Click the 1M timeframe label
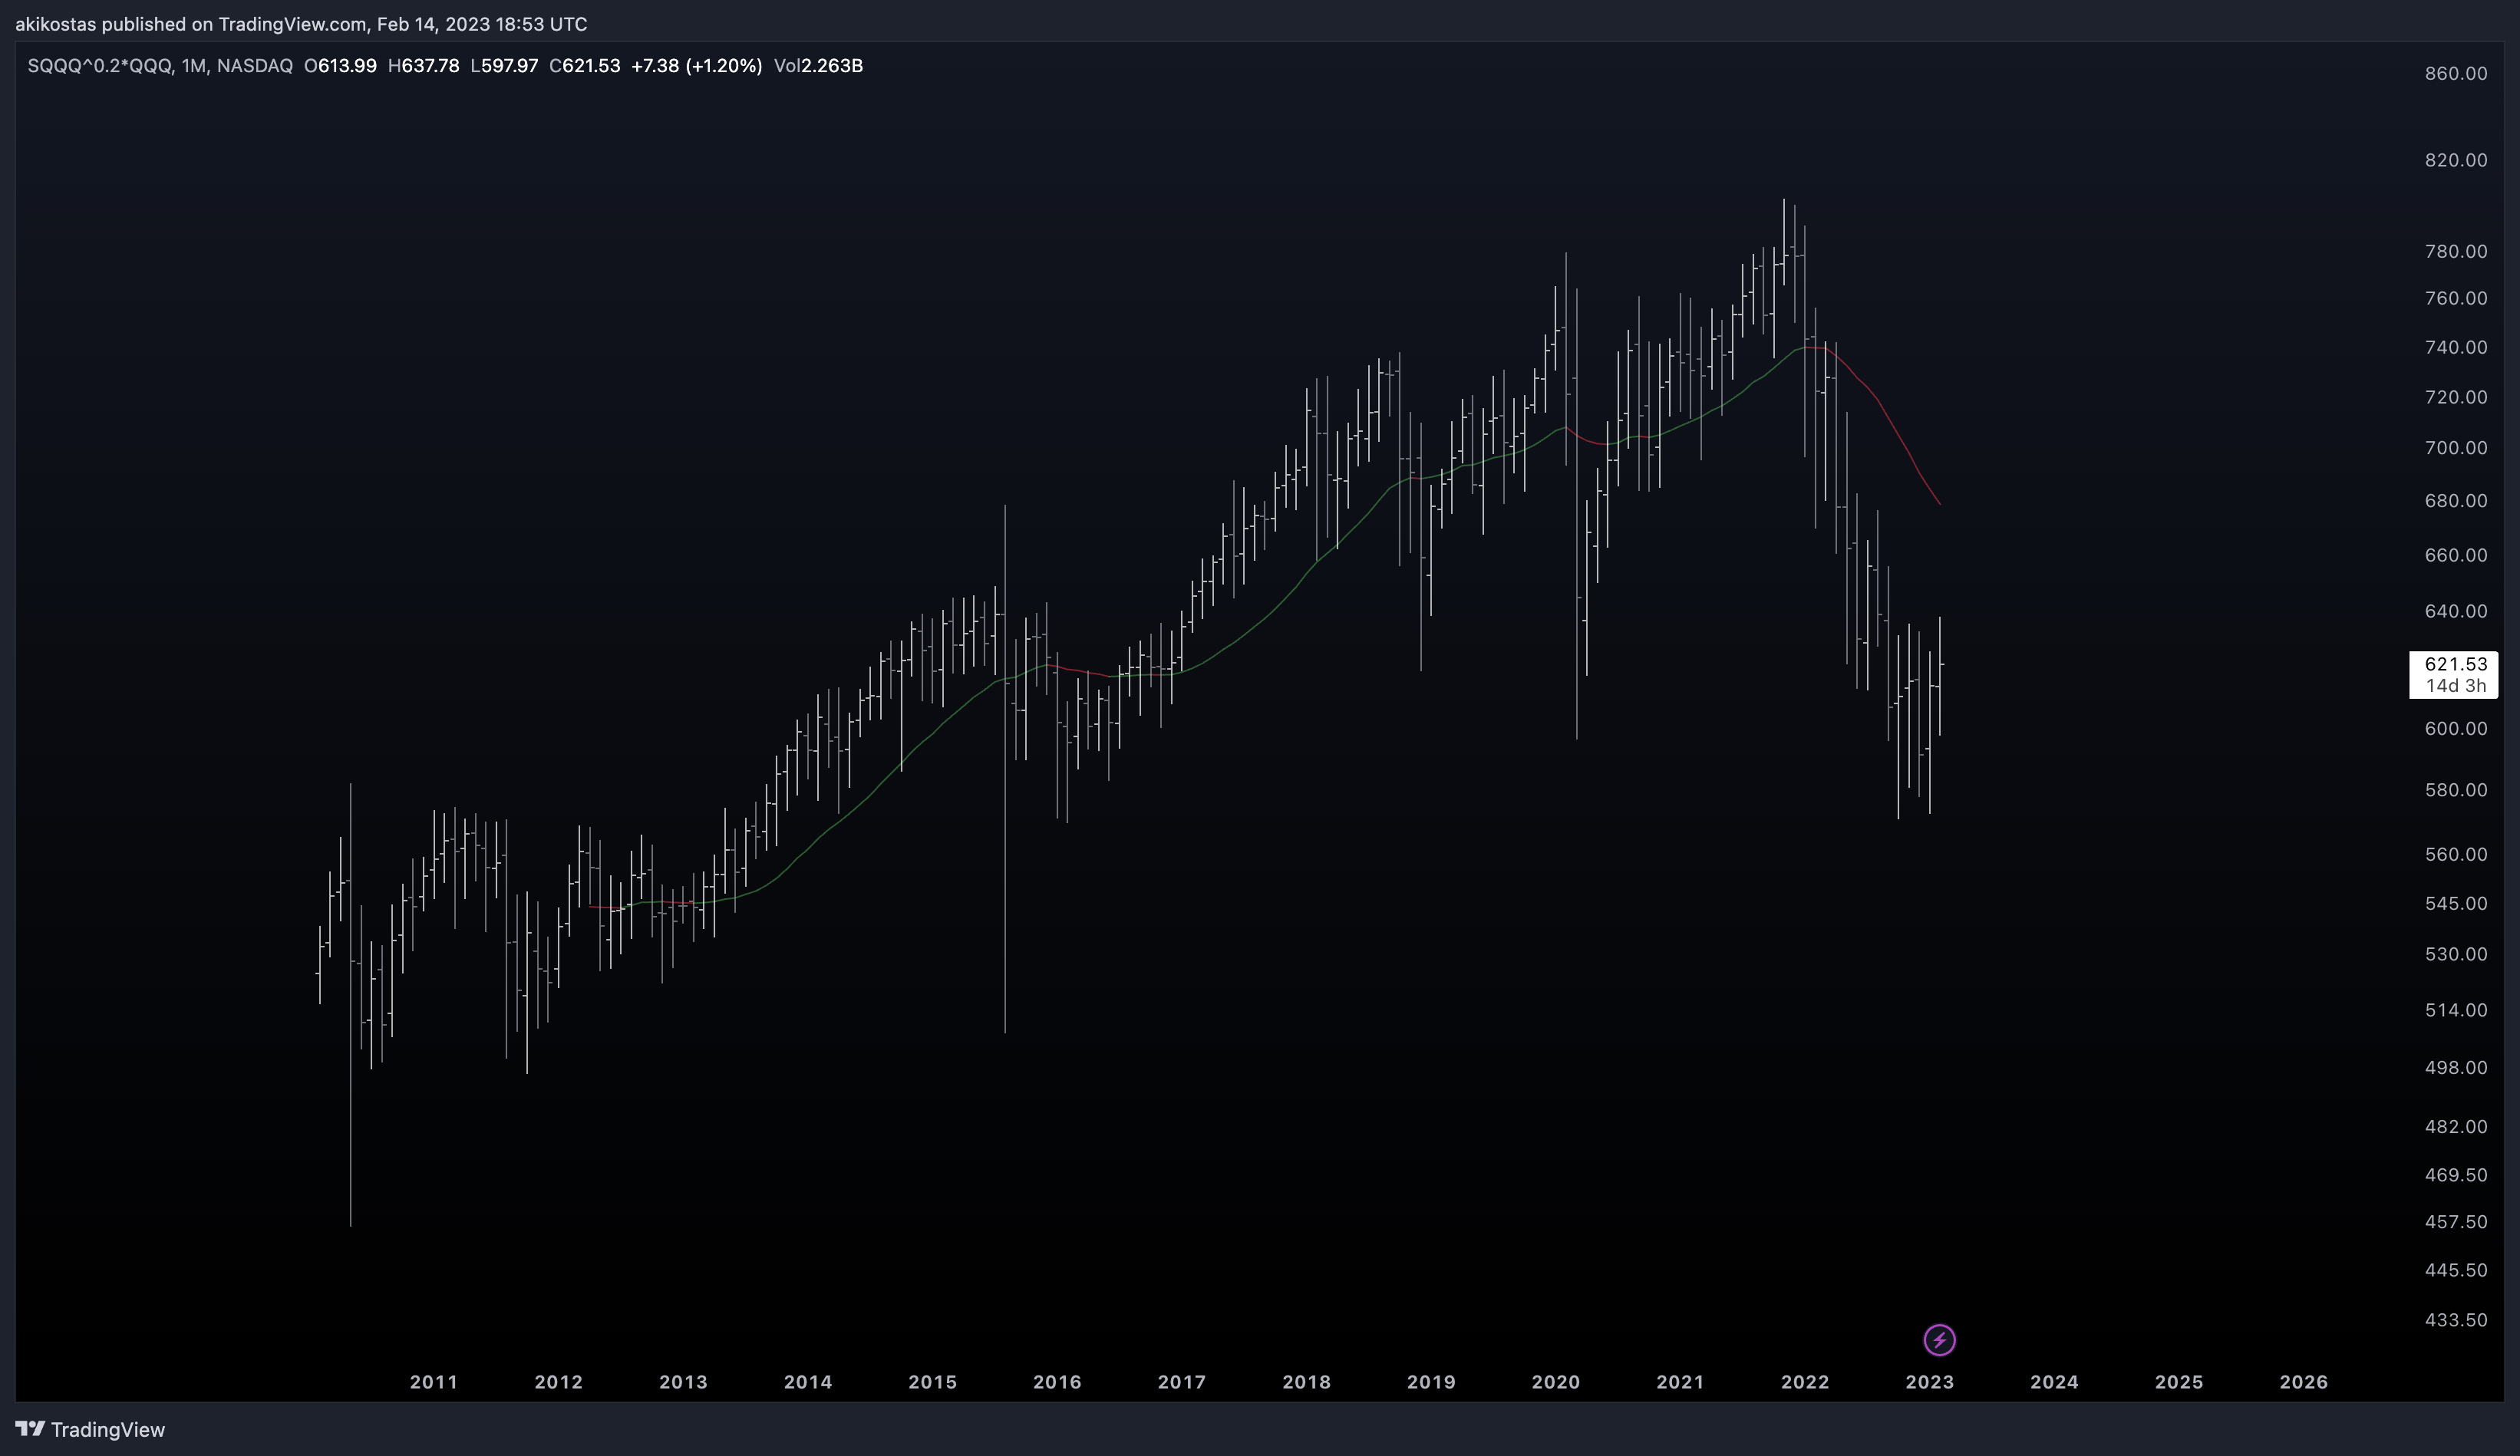The width and height of the screenshot is (2520, 1456). (x=194, y=66)
